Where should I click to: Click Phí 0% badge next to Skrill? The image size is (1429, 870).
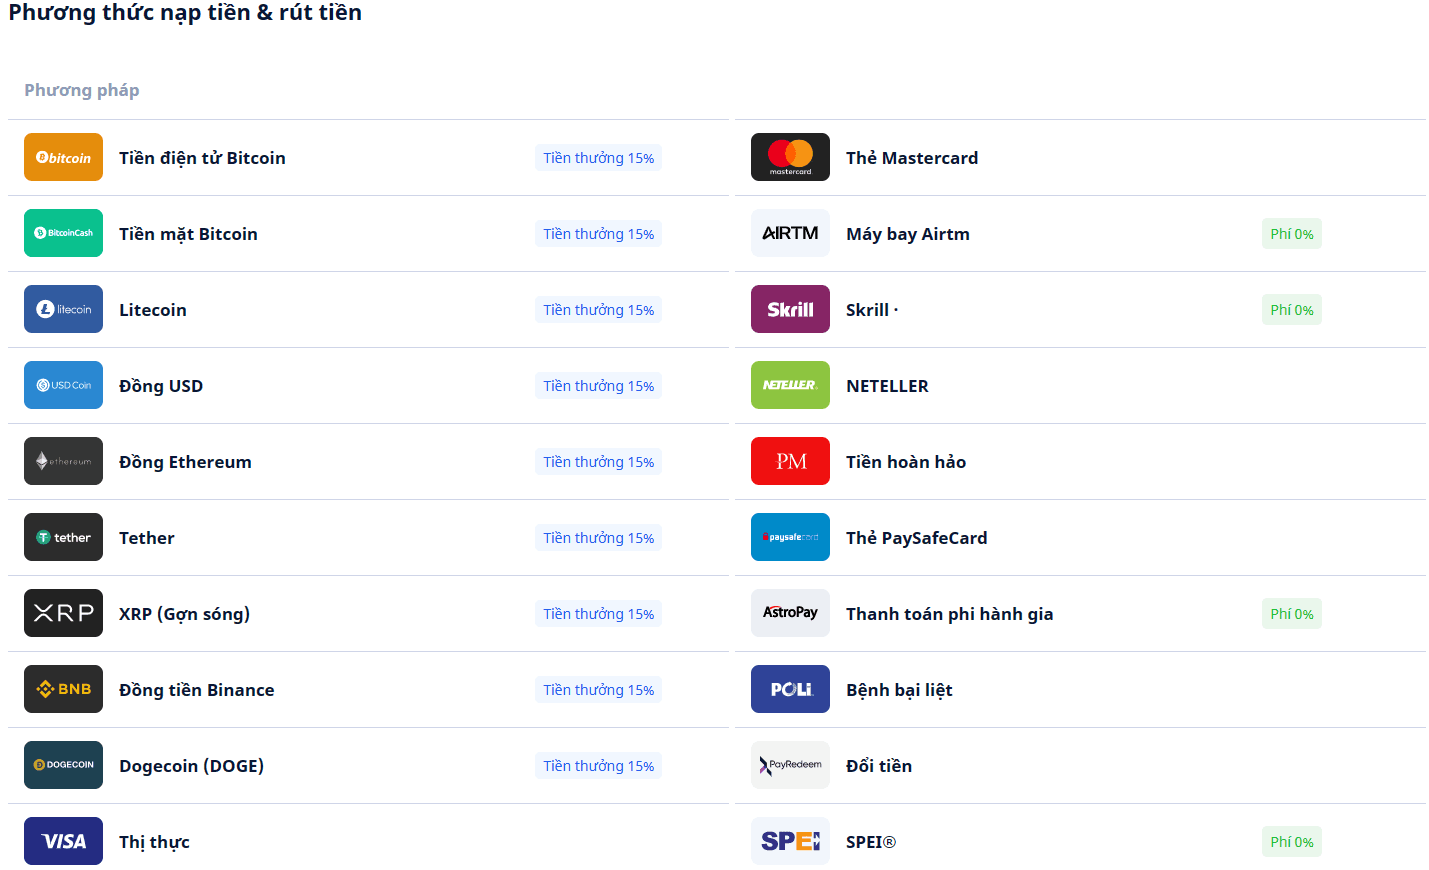tap(1292, 310)
